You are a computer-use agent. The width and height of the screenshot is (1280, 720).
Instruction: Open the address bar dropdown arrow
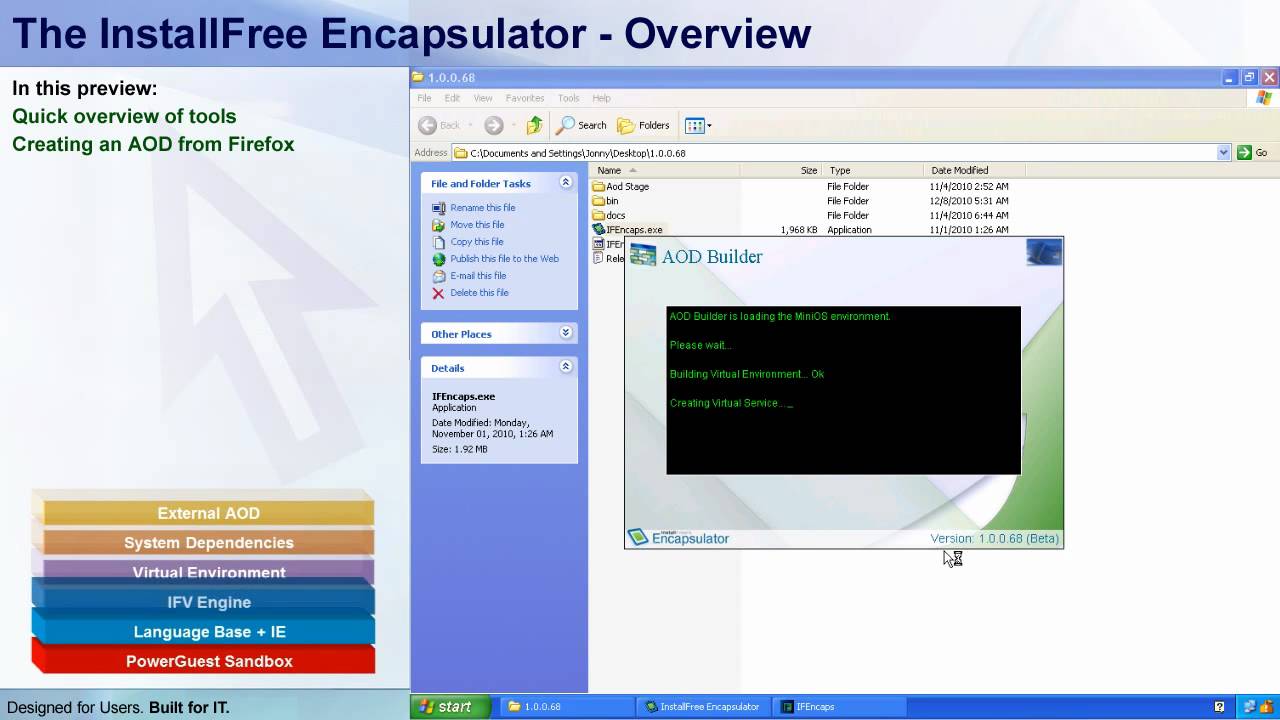(1223, 153)
